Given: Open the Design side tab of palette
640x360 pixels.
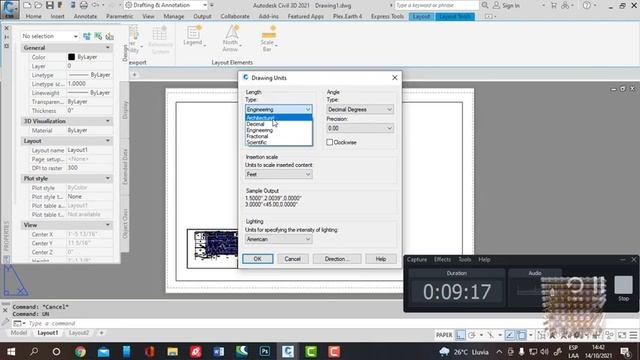Looking at the screenshot, I should [x=125, y=53].
